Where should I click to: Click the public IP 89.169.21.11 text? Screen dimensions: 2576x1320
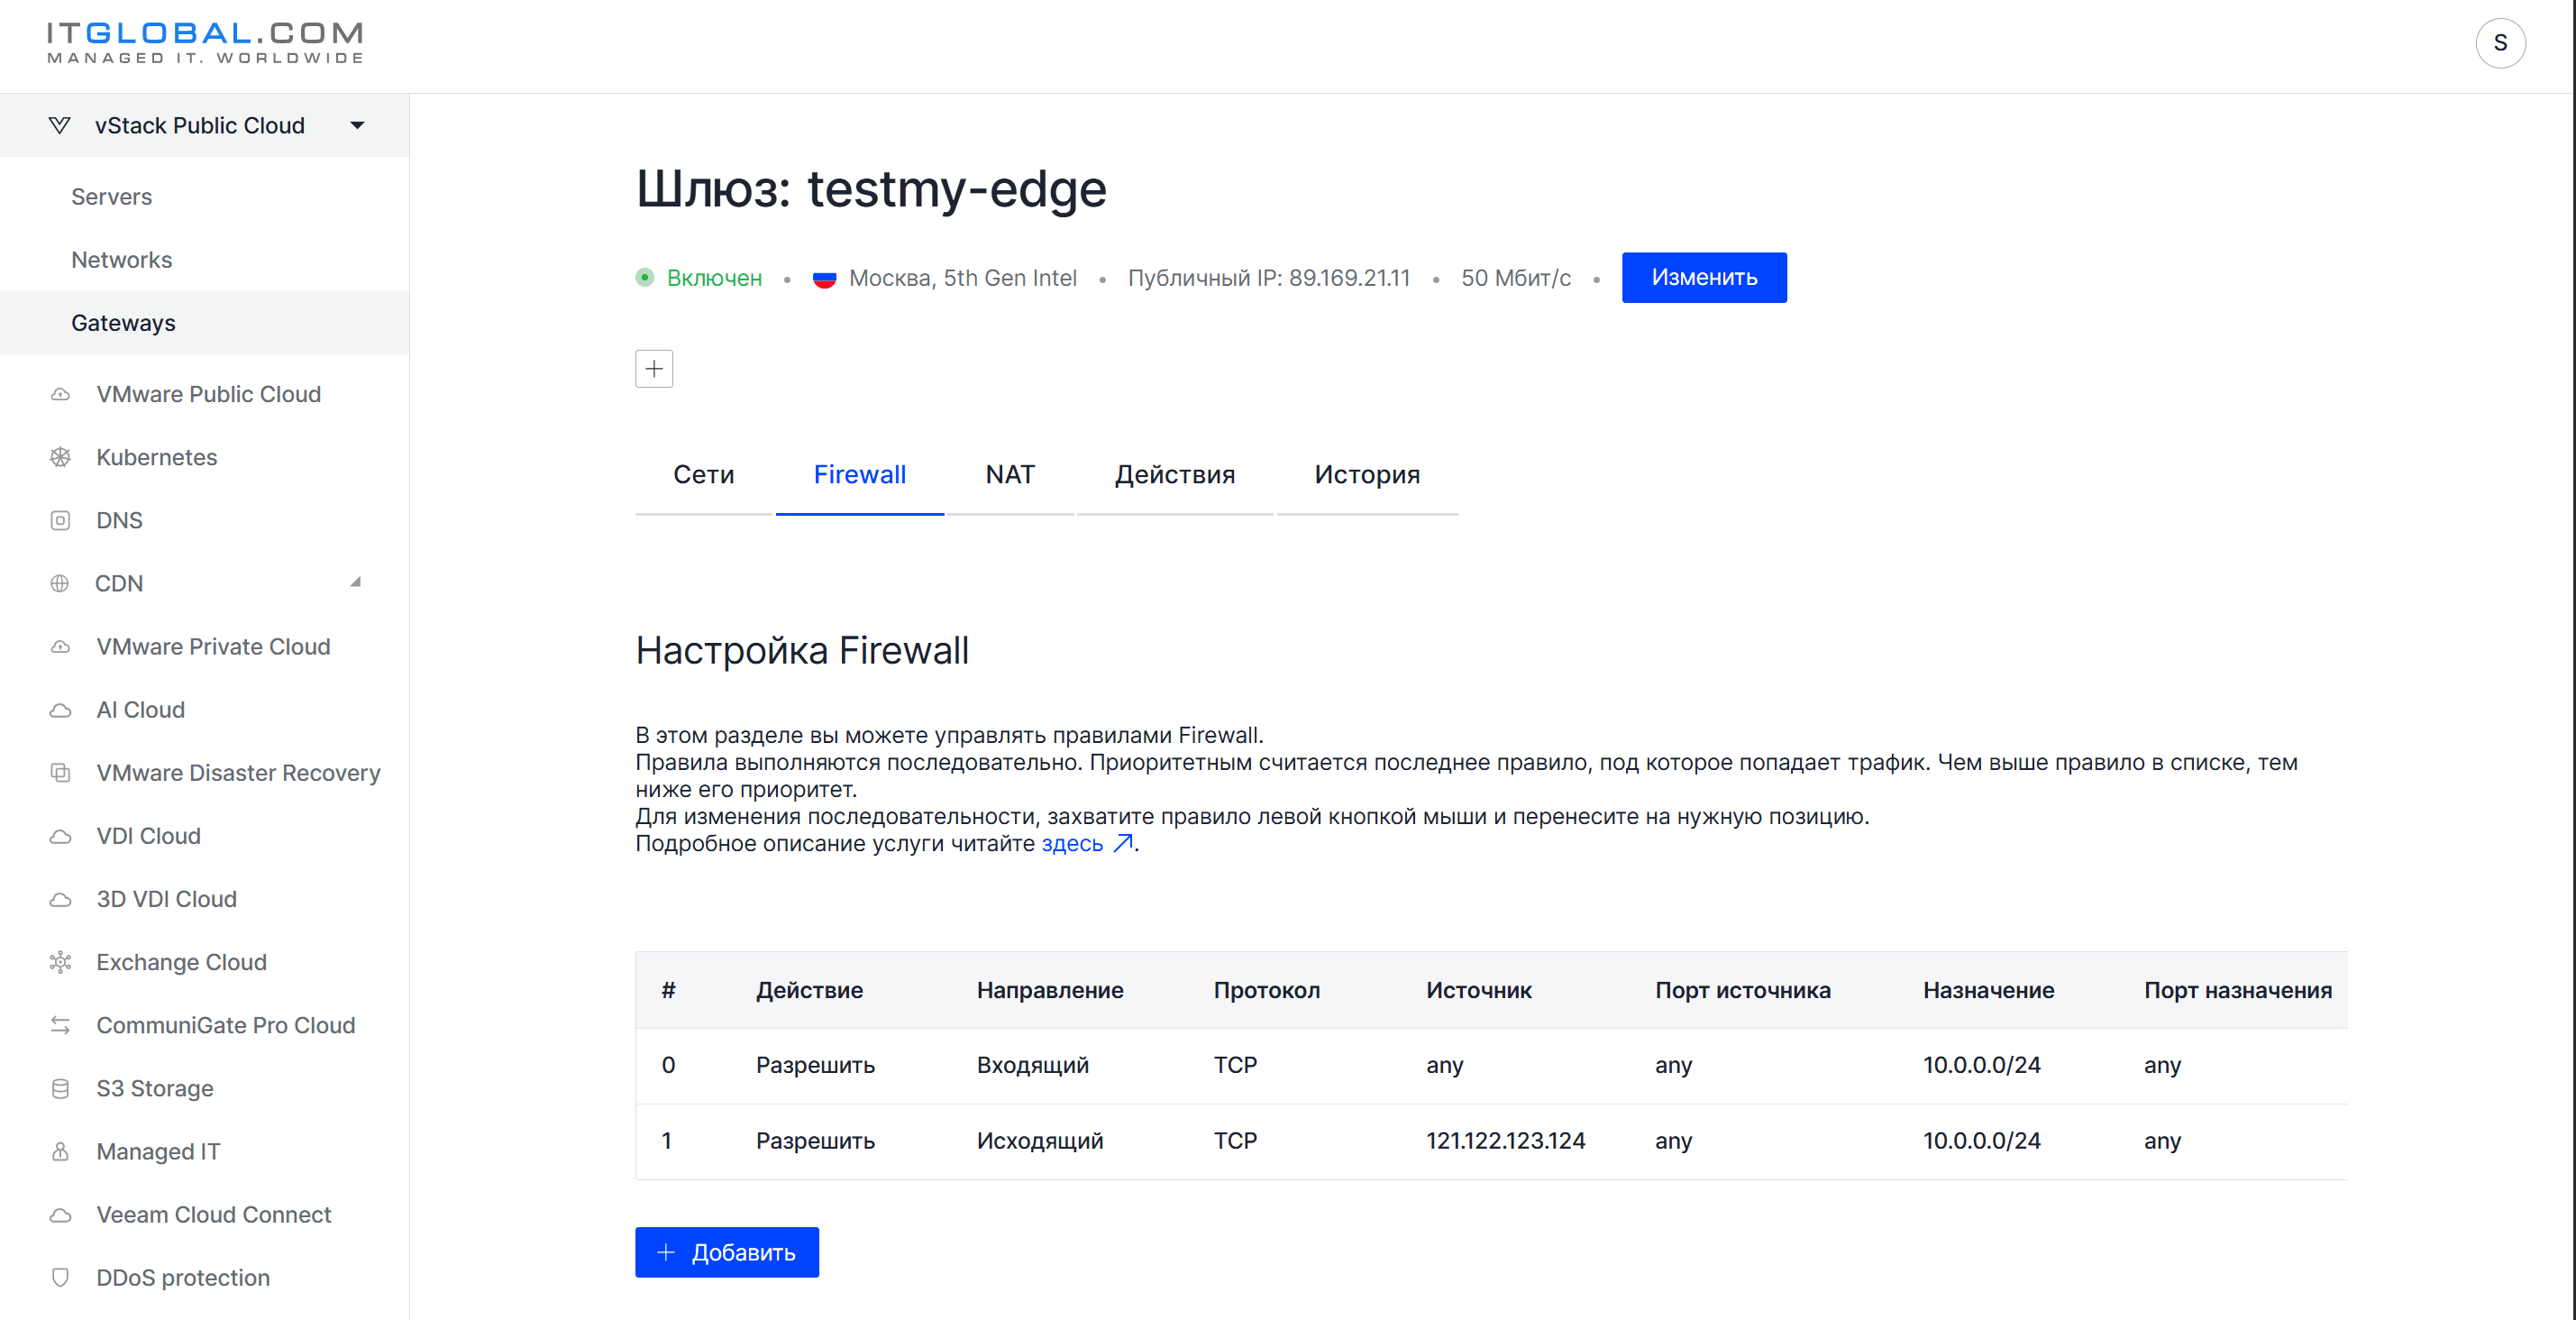pos(1349,278)
